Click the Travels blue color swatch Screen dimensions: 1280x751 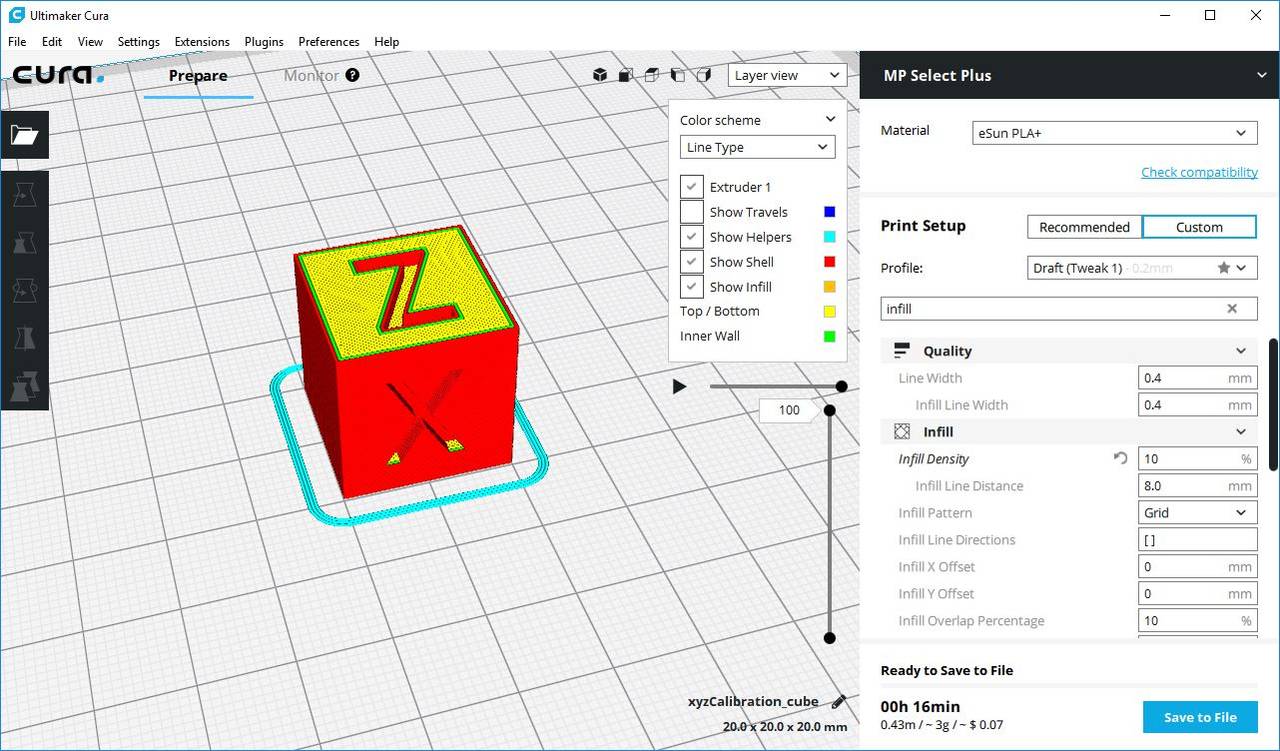pos(829,212)
